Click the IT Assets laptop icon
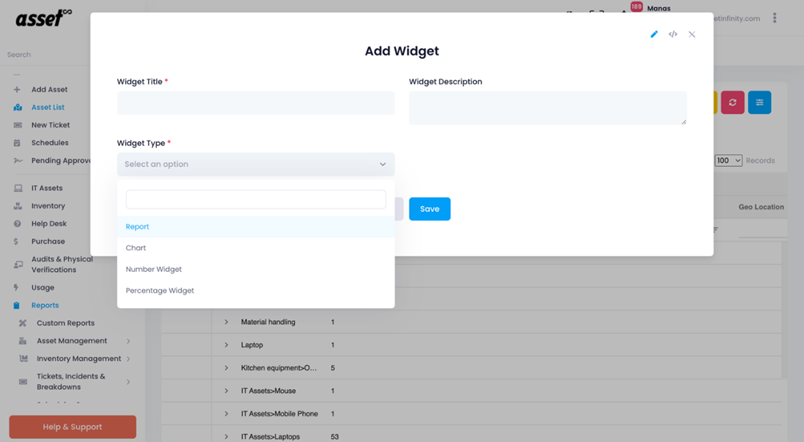 point(18,188)
